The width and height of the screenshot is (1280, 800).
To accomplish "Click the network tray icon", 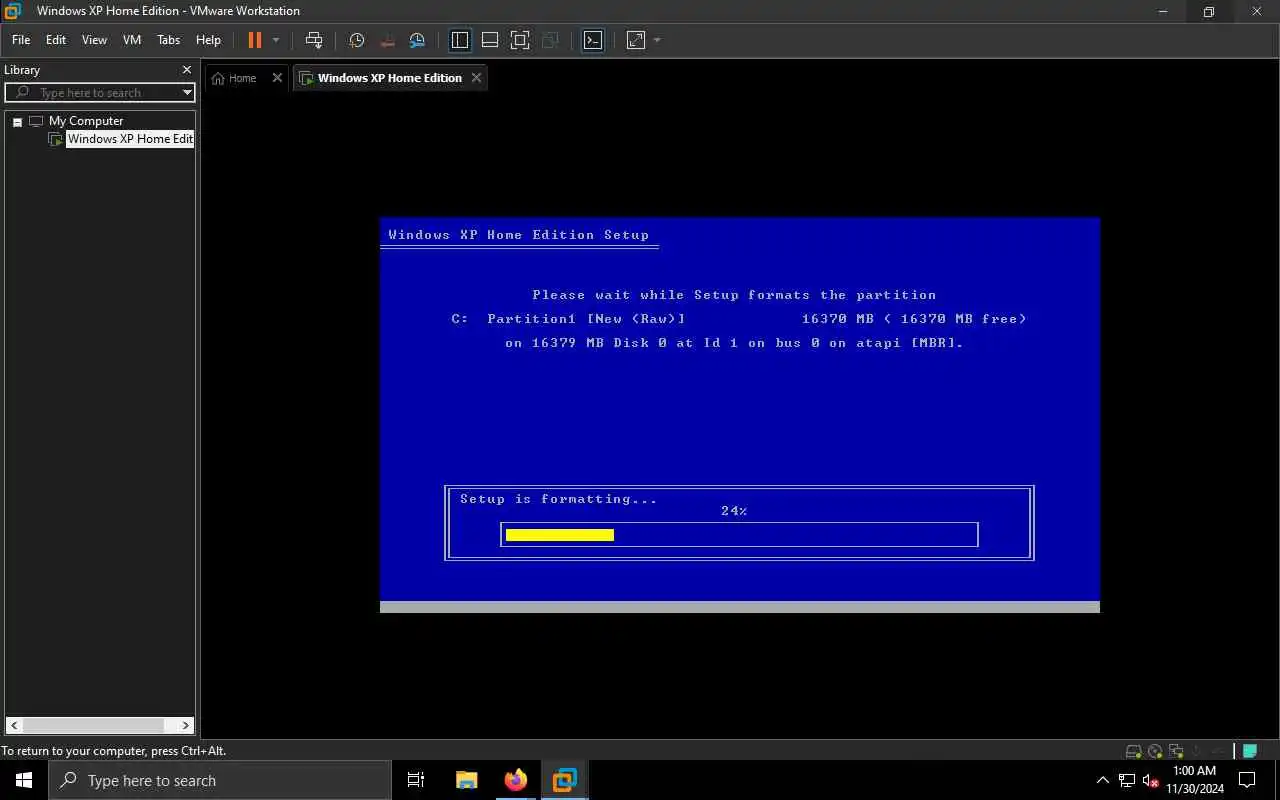I will tap(1127, 780).
